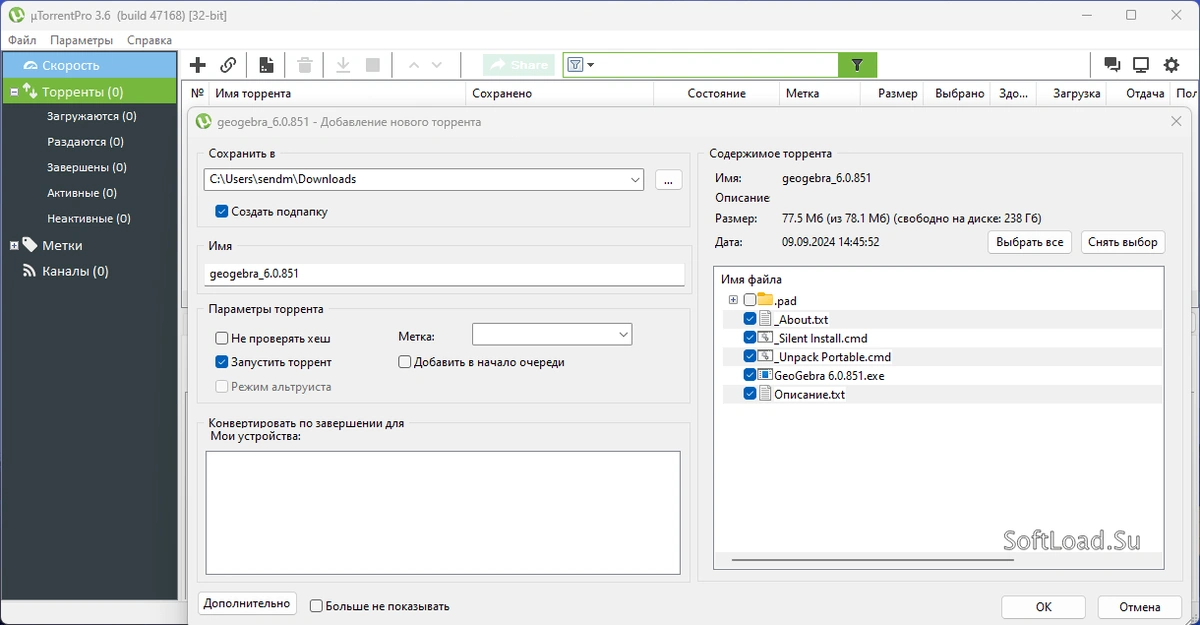Toggle the .pad folder checkbox
The height and width of the screenshot is (625, 1200).
pyautogui.click(x=750, y=300)
